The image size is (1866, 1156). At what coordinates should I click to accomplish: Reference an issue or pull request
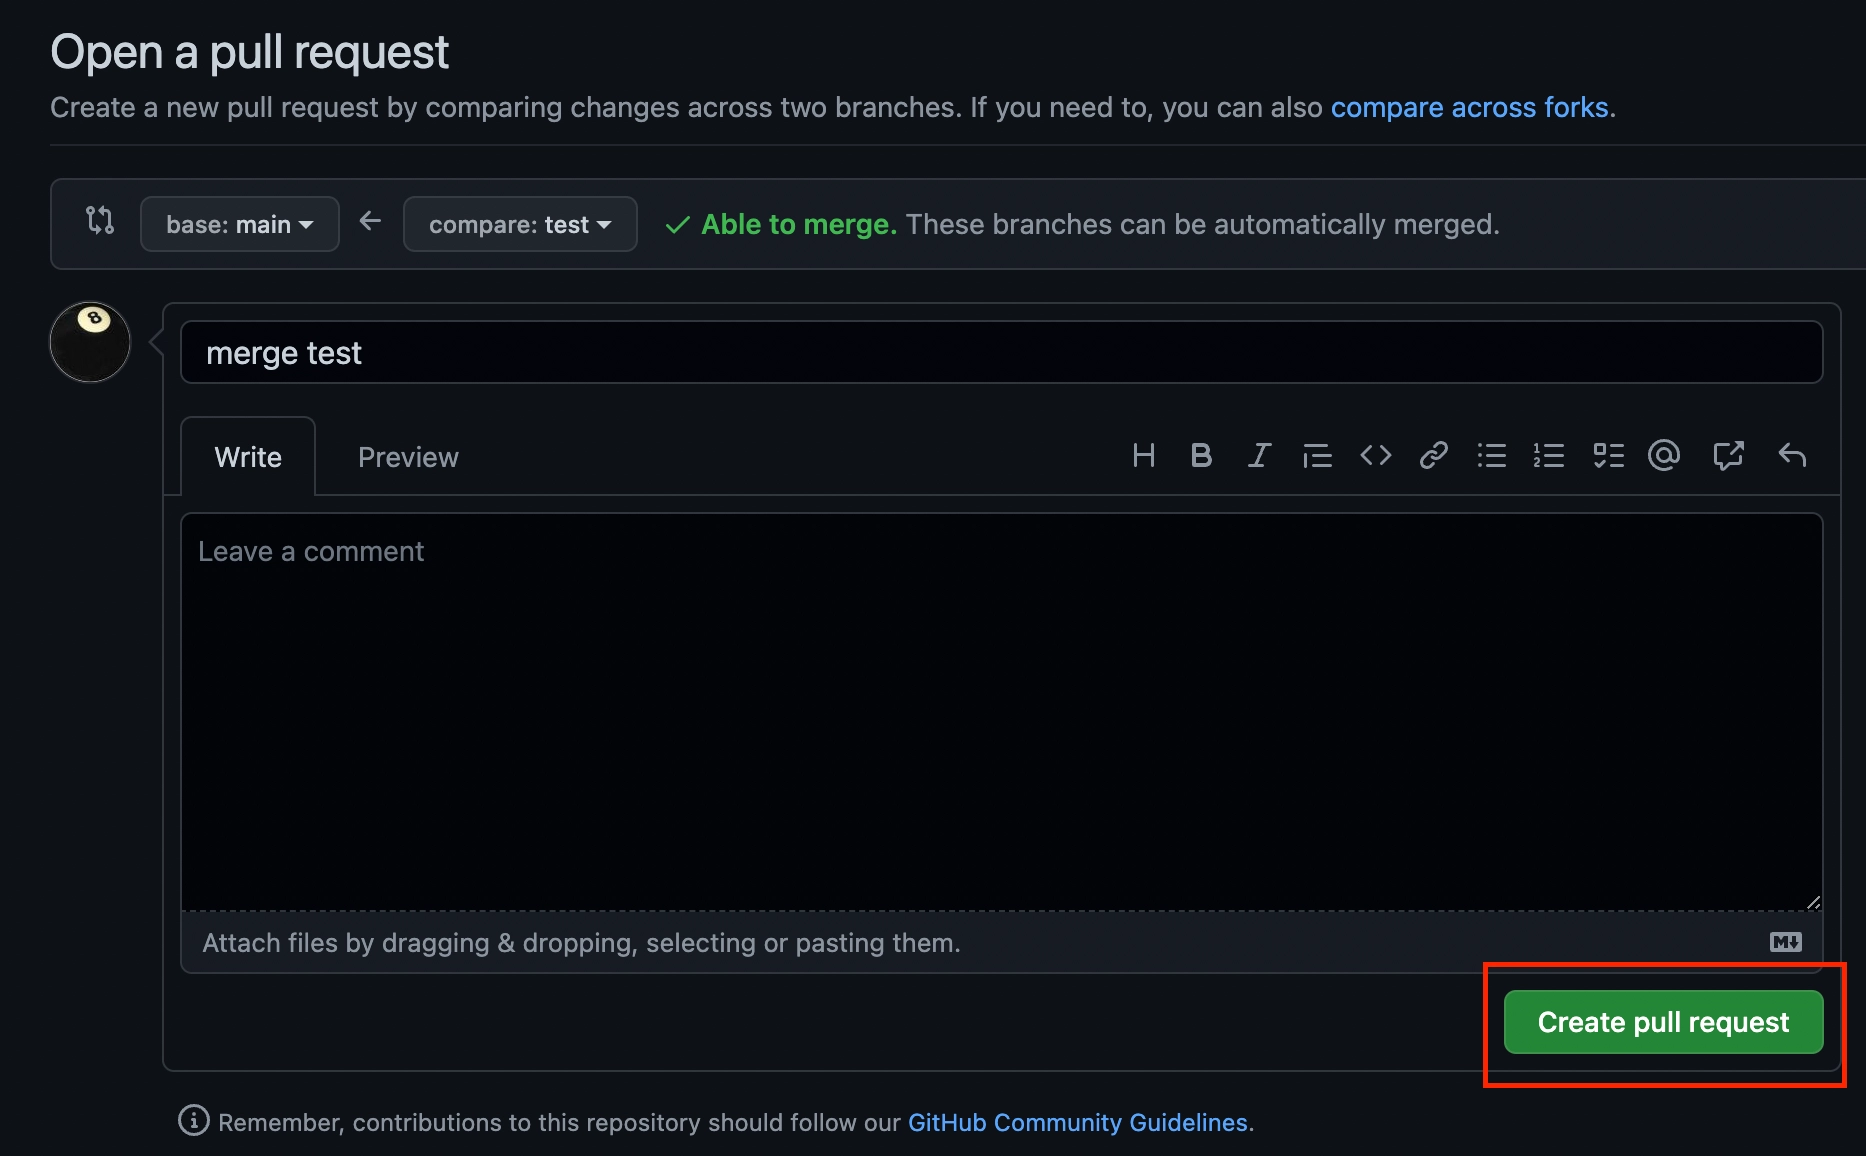pyautogui.click(x=1728, y=456)
